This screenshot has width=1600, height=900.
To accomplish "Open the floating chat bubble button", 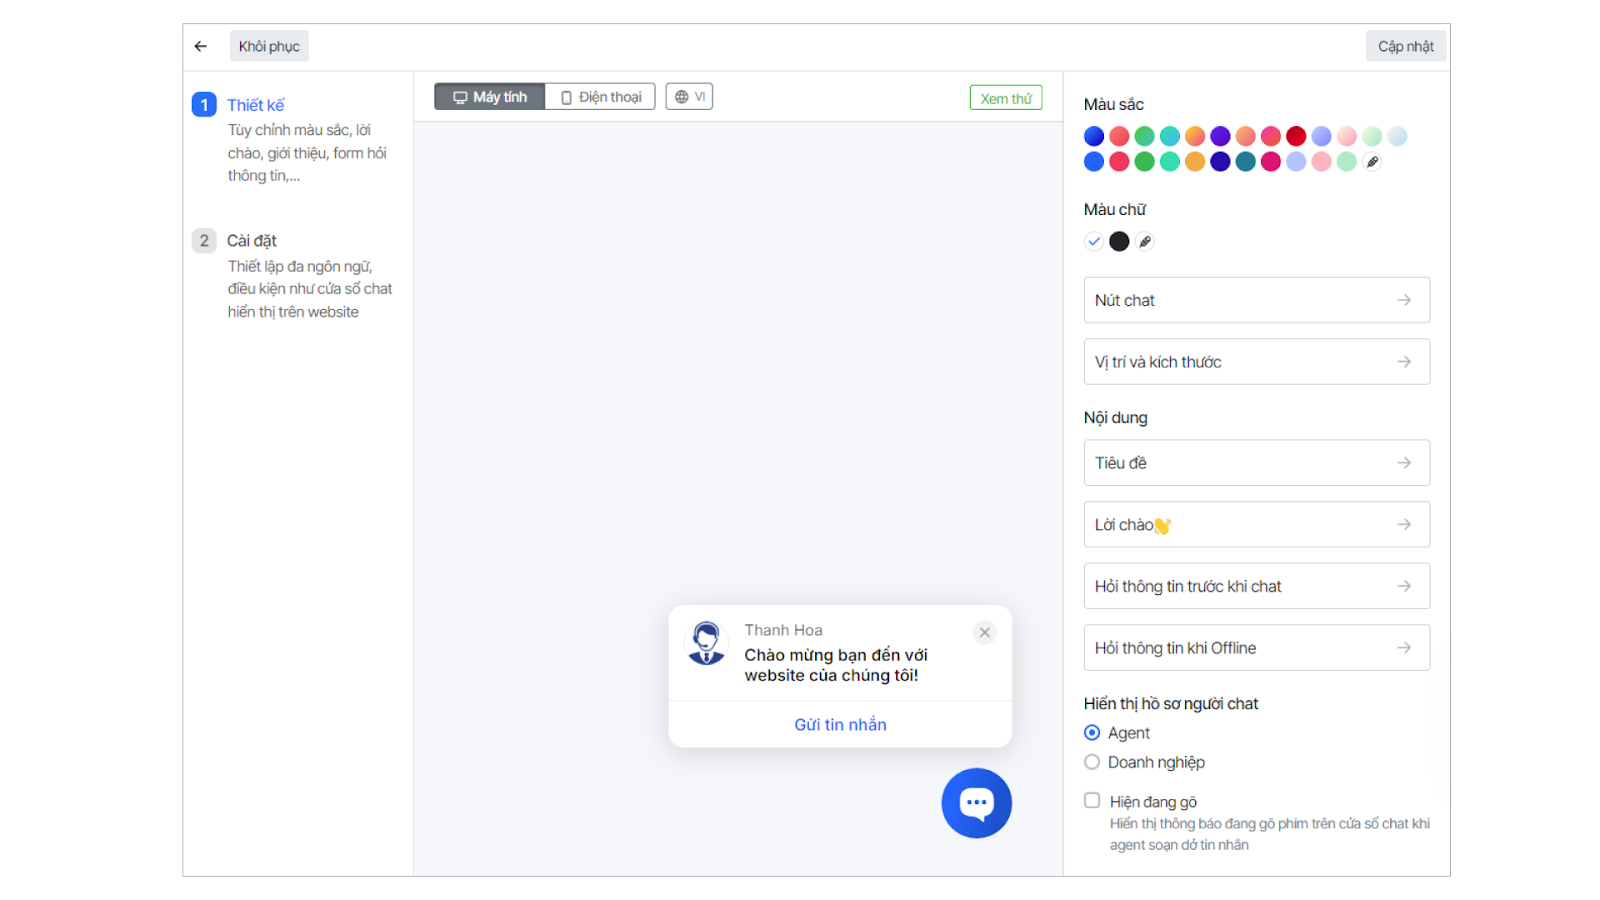I will coord(976,803).
